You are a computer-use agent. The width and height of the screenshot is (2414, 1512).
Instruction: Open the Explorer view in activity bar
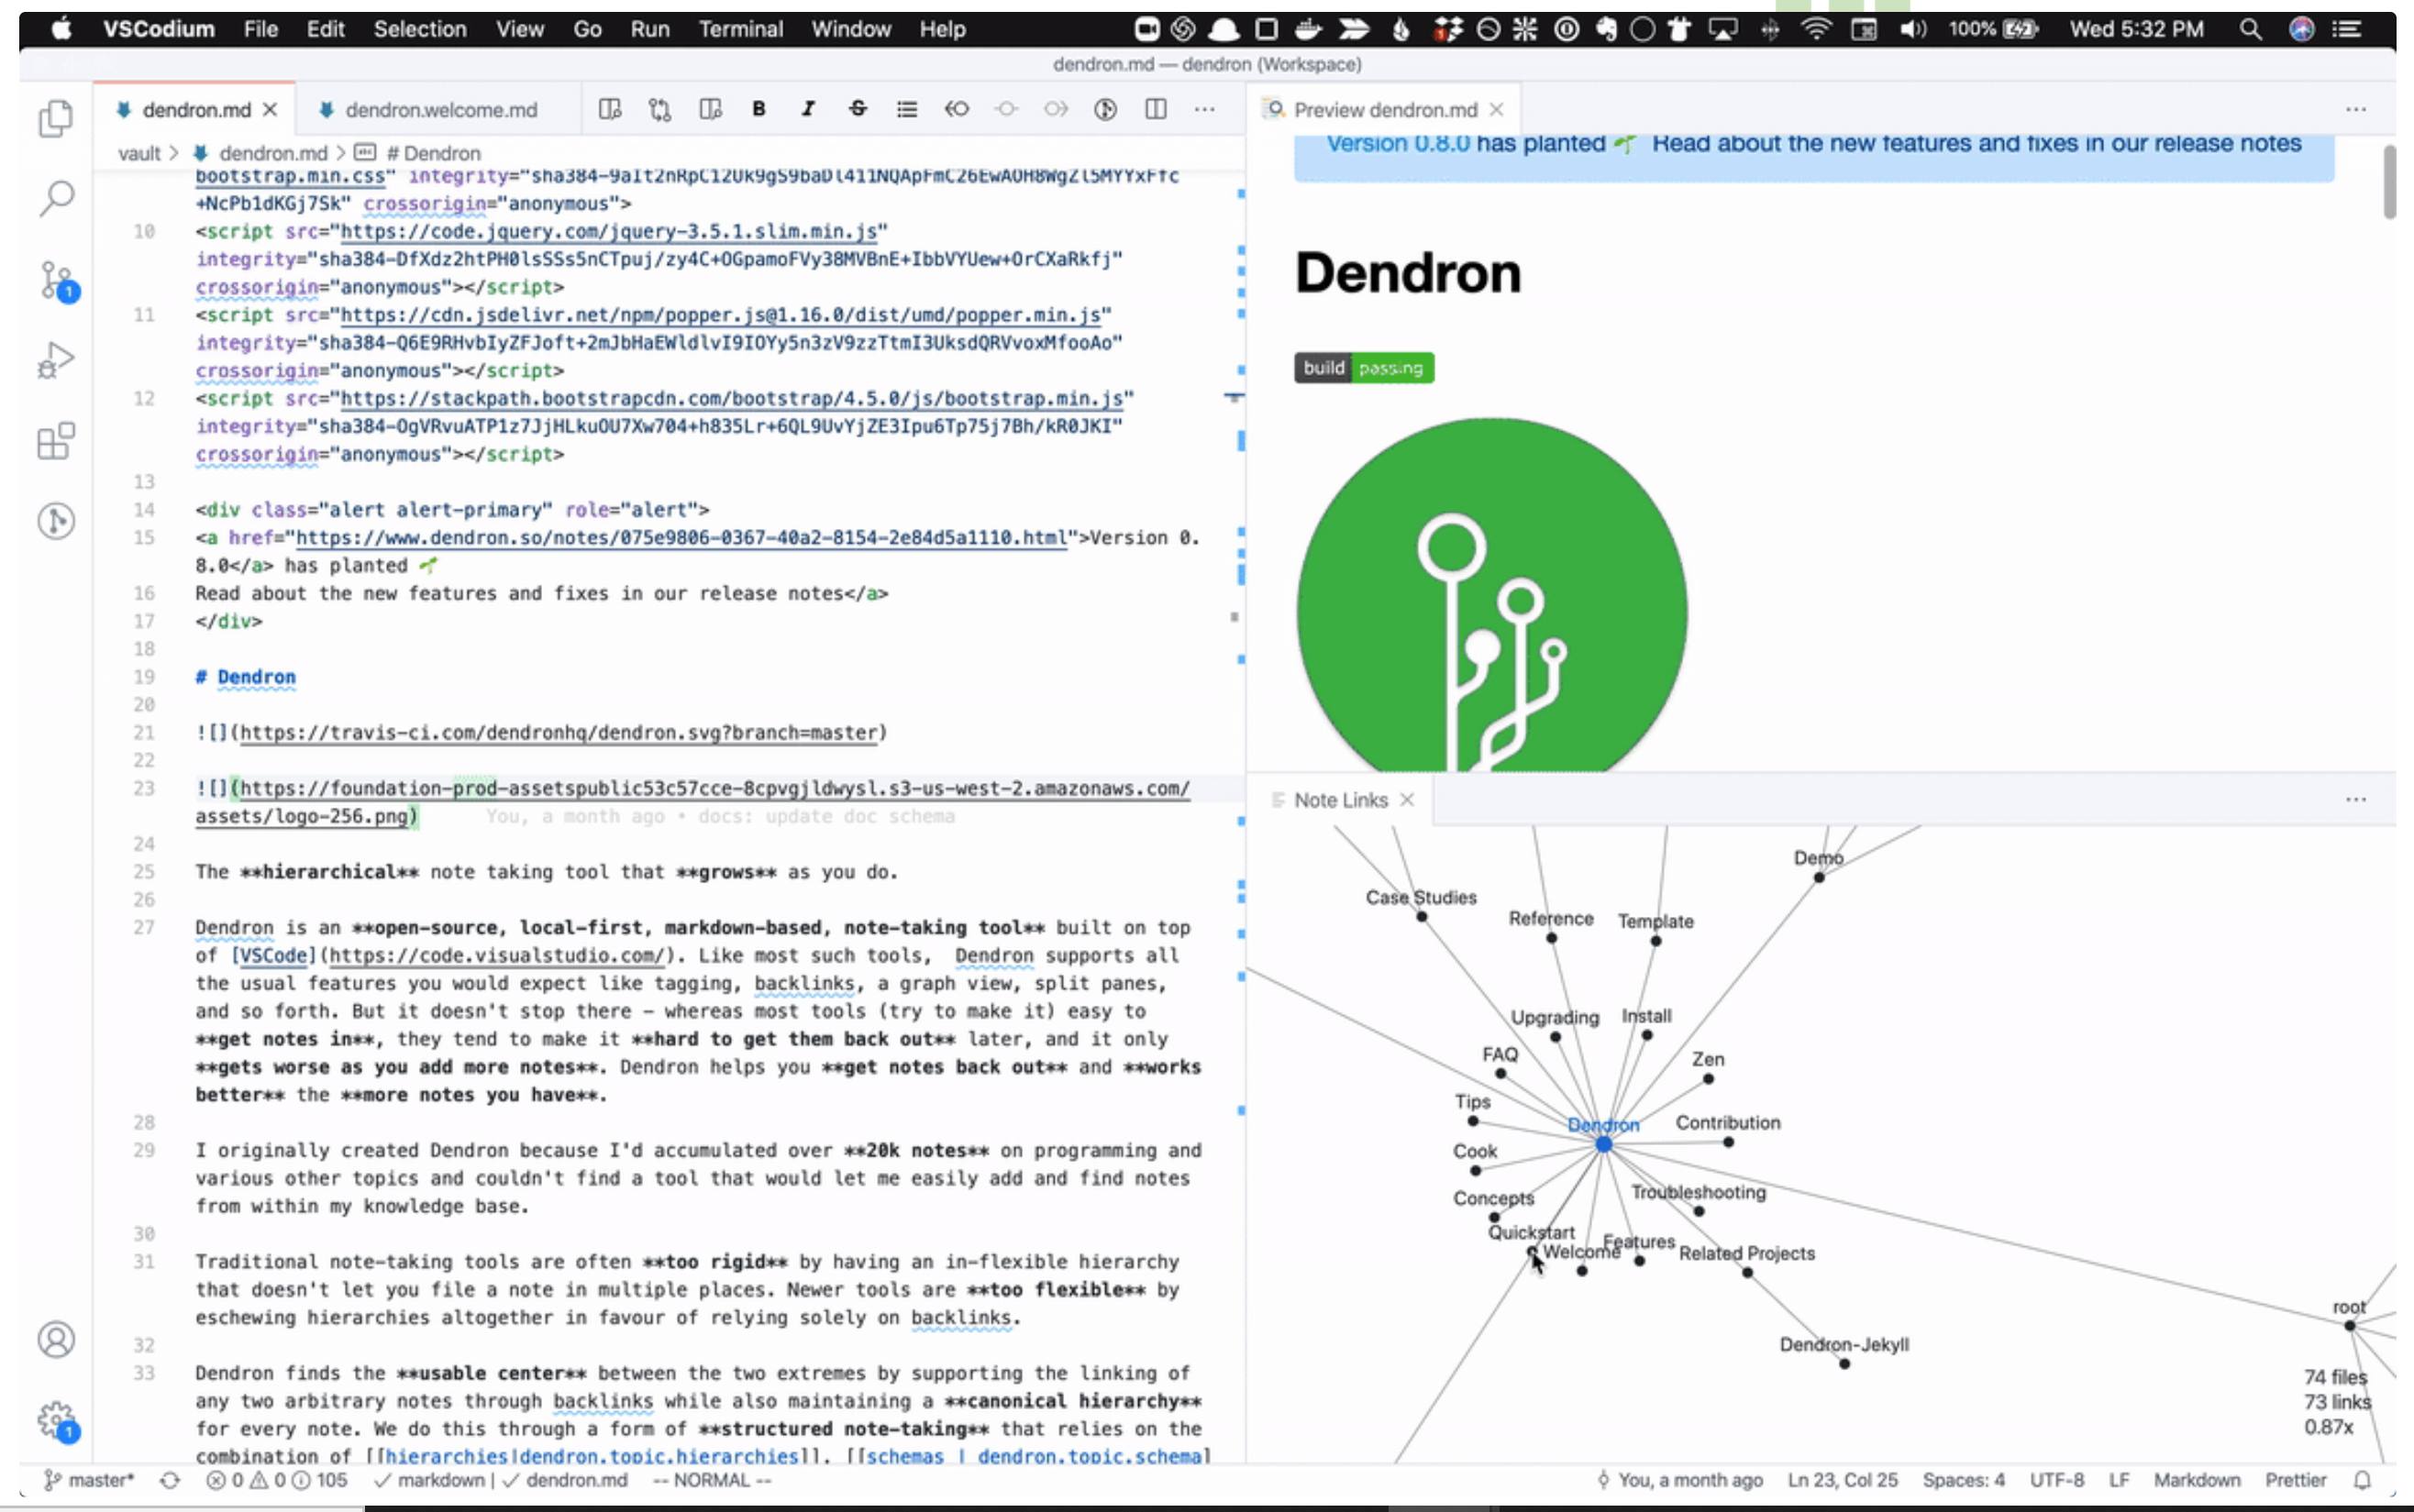pyautogui.click(x=56, y=117)
